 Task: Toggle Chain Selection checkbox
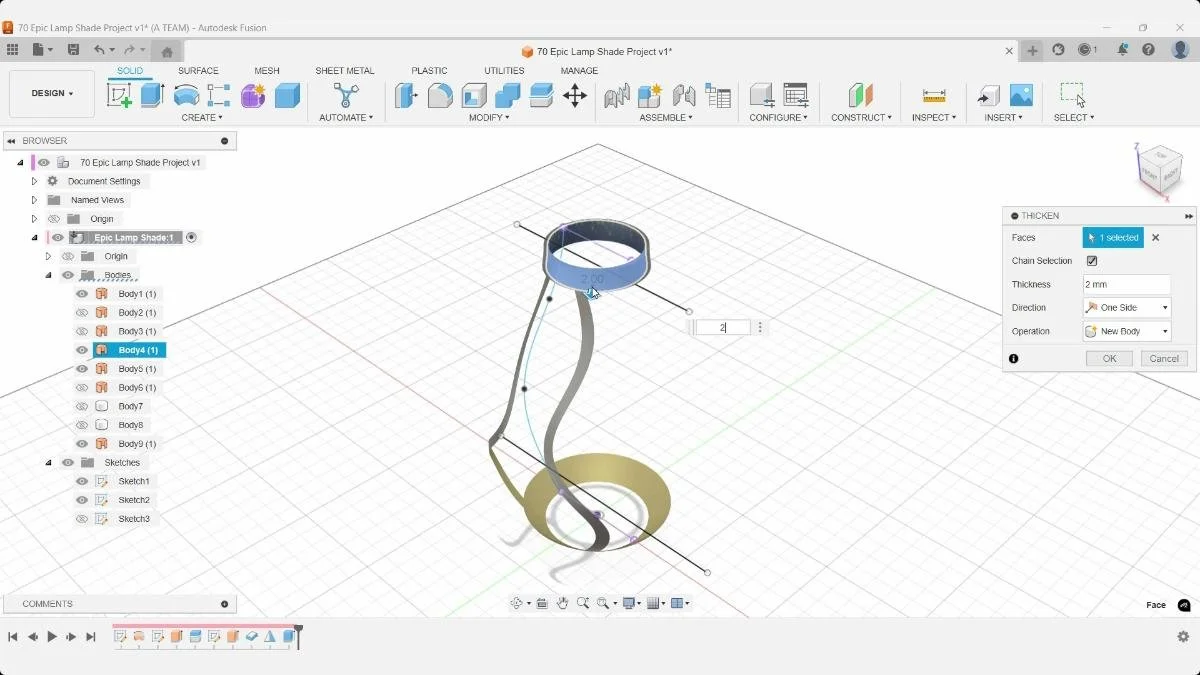click(1092, 261)
